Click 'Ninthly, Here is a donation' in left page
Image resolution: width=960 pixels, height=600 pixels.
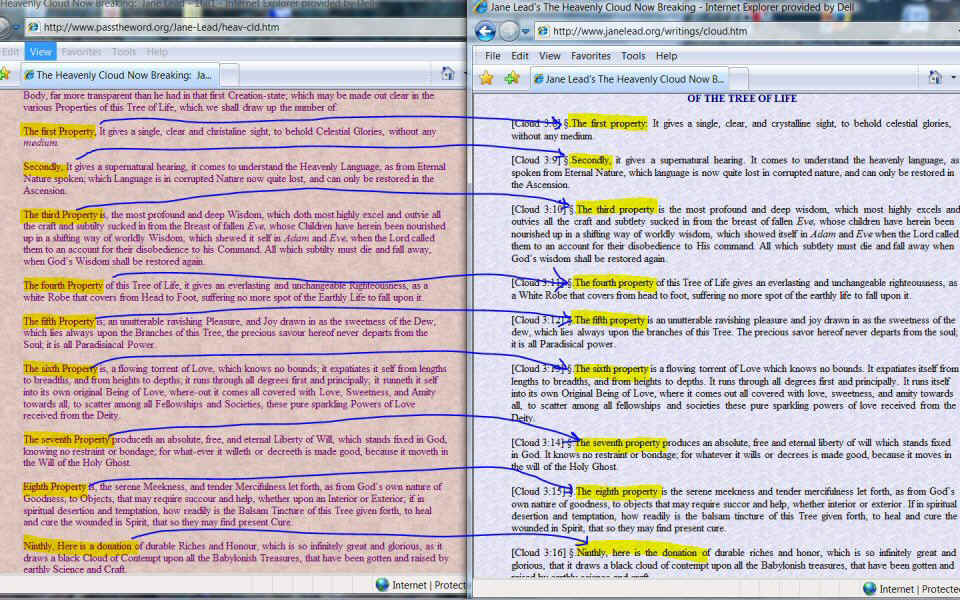(78, 546)
